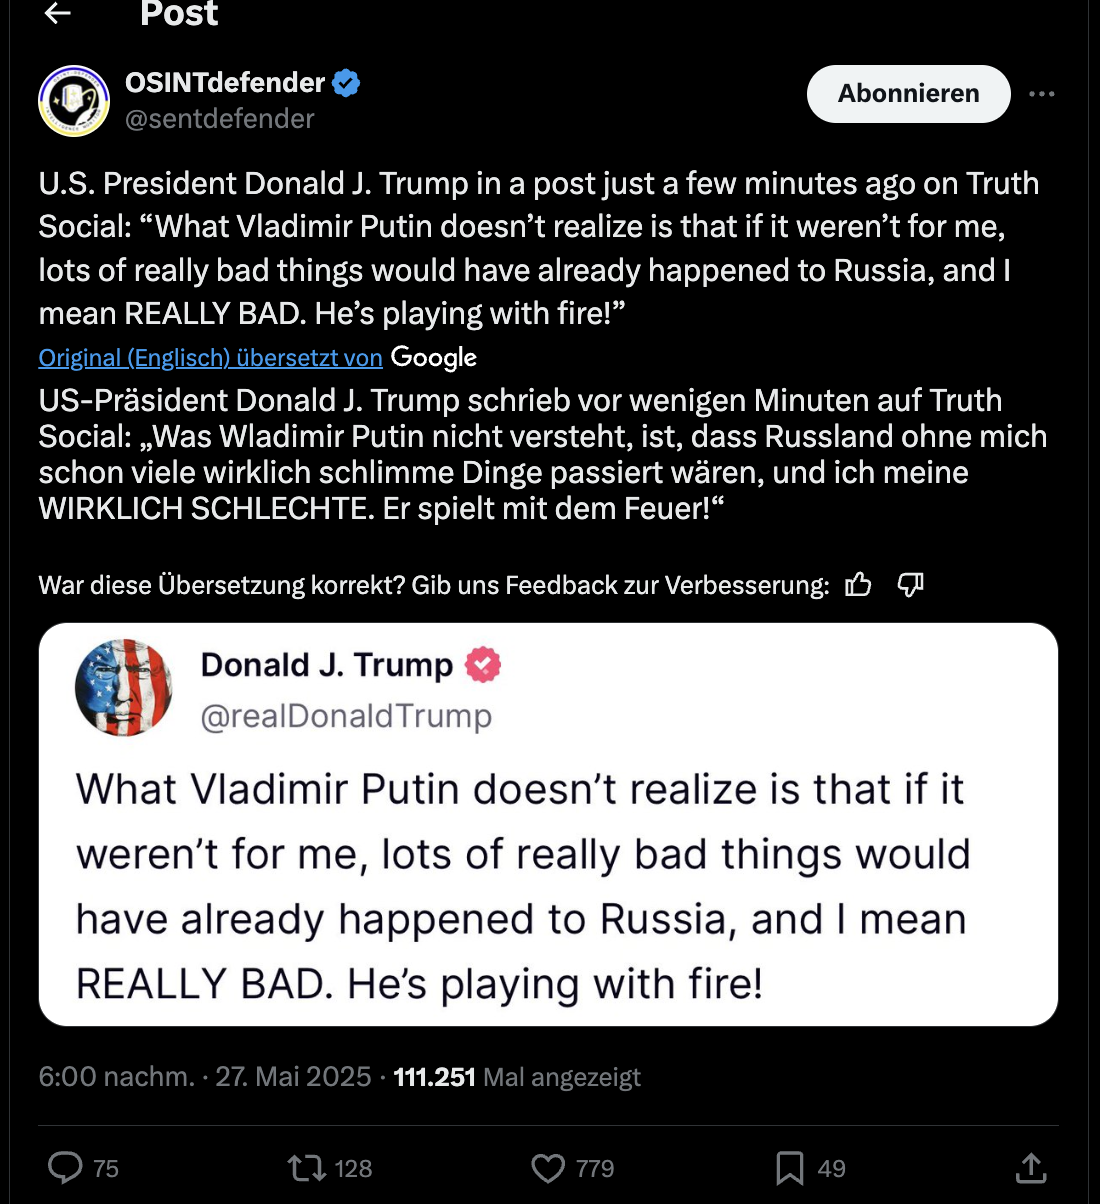Rate the translation with thumbs down
Screen dimensions: 1100x1204
(910, 585)
